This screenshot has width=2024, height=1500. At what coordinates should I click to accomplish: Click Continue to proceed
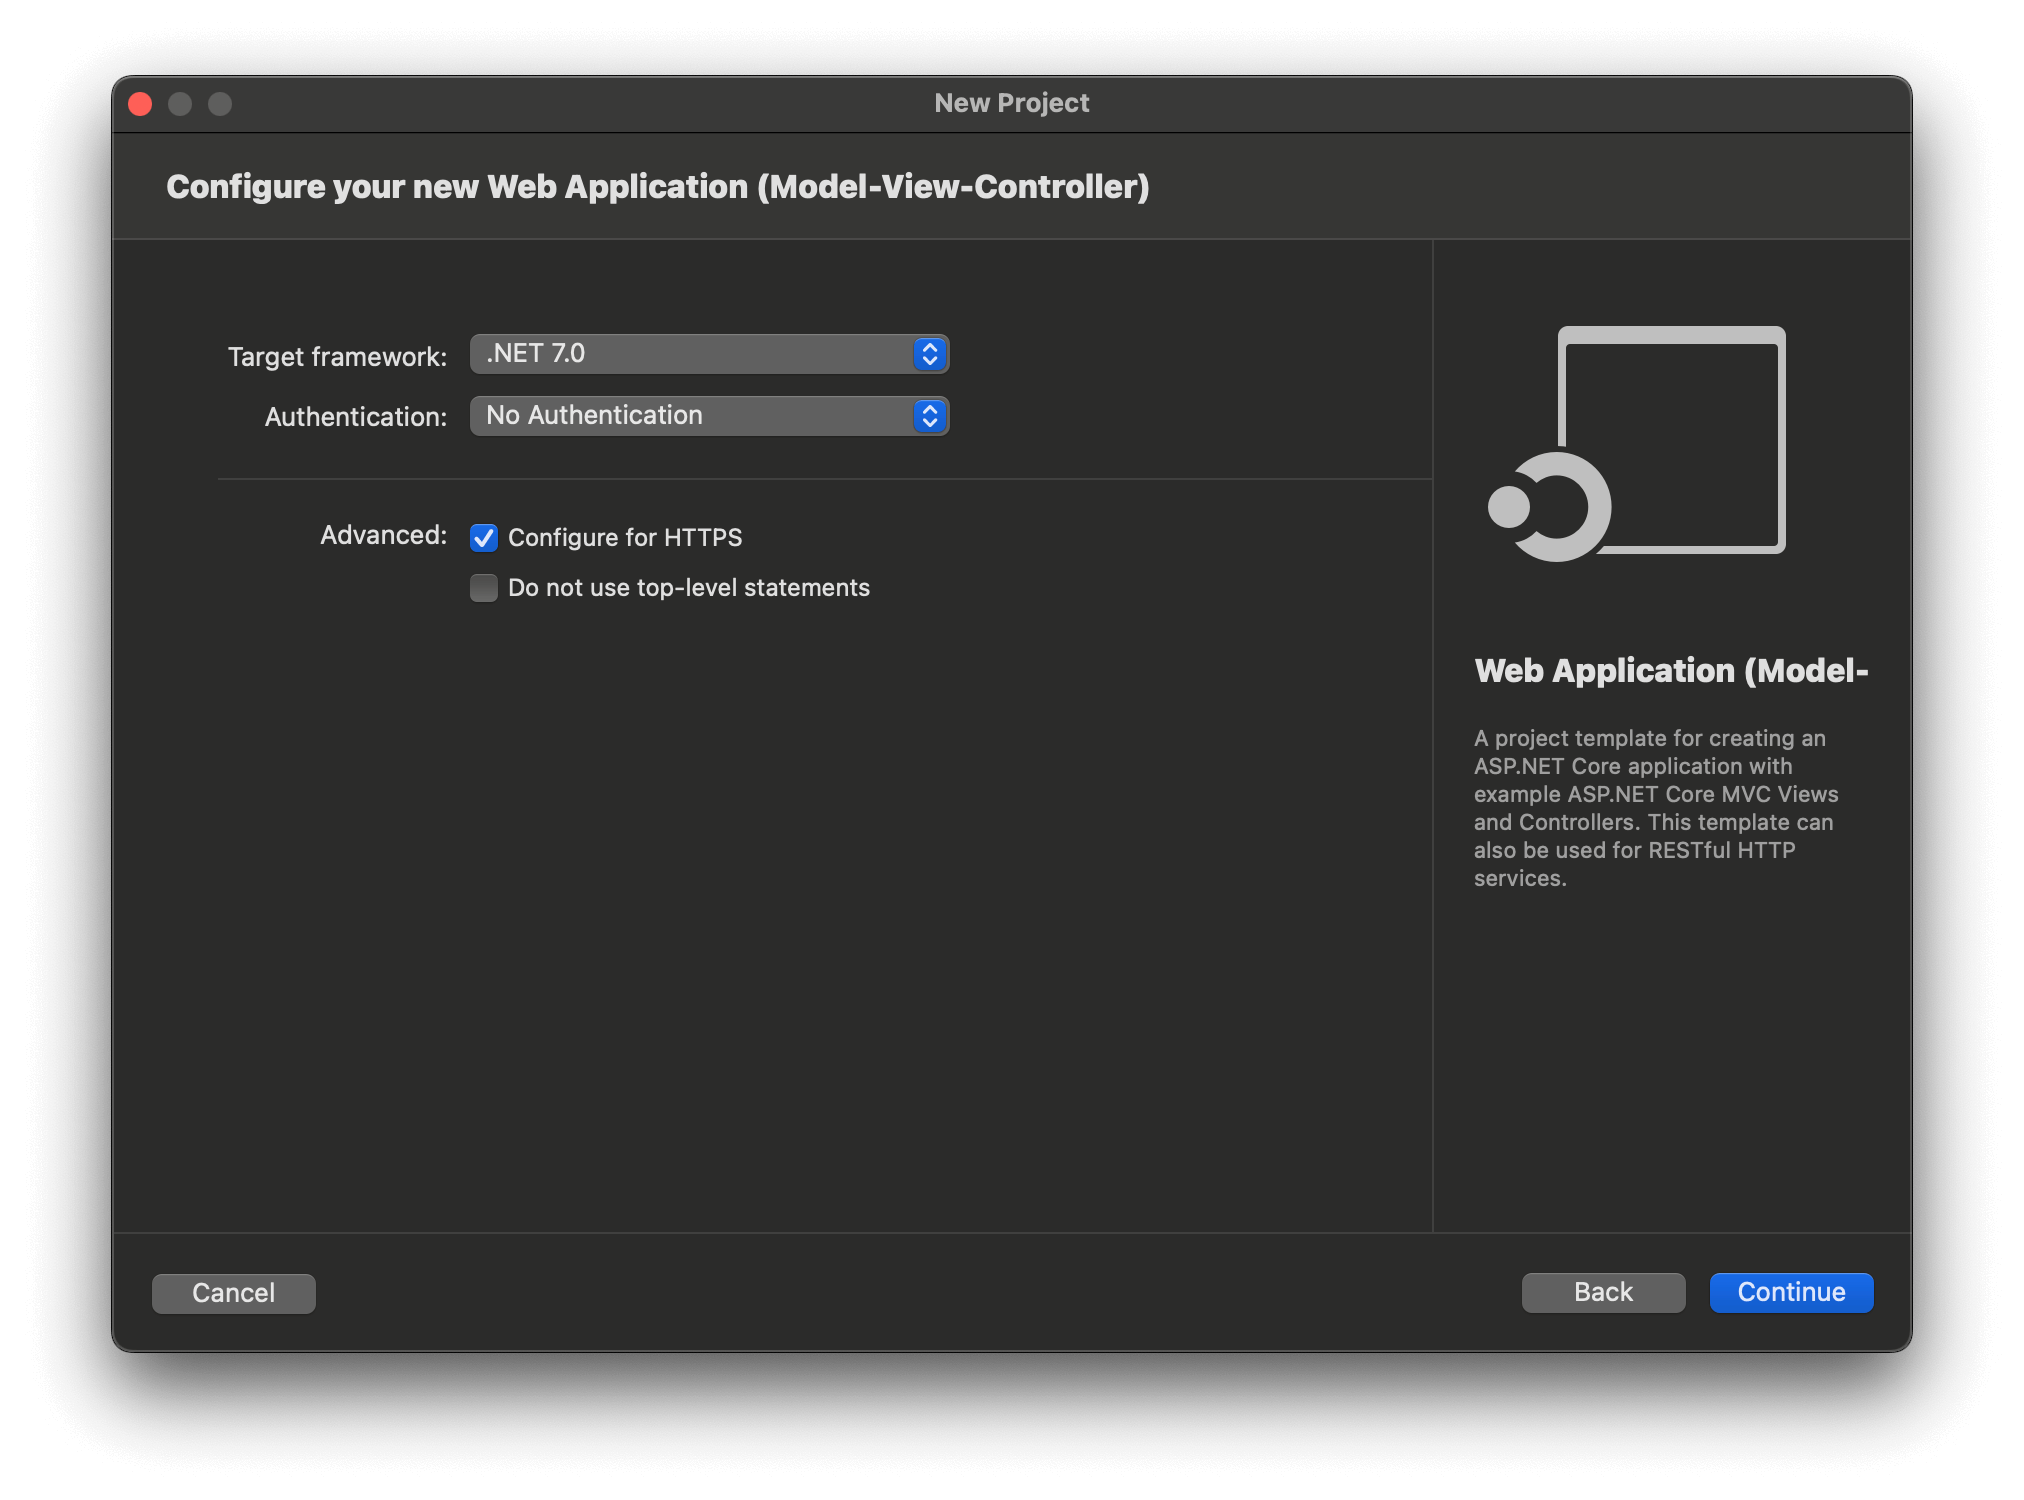(1791, 1292)
